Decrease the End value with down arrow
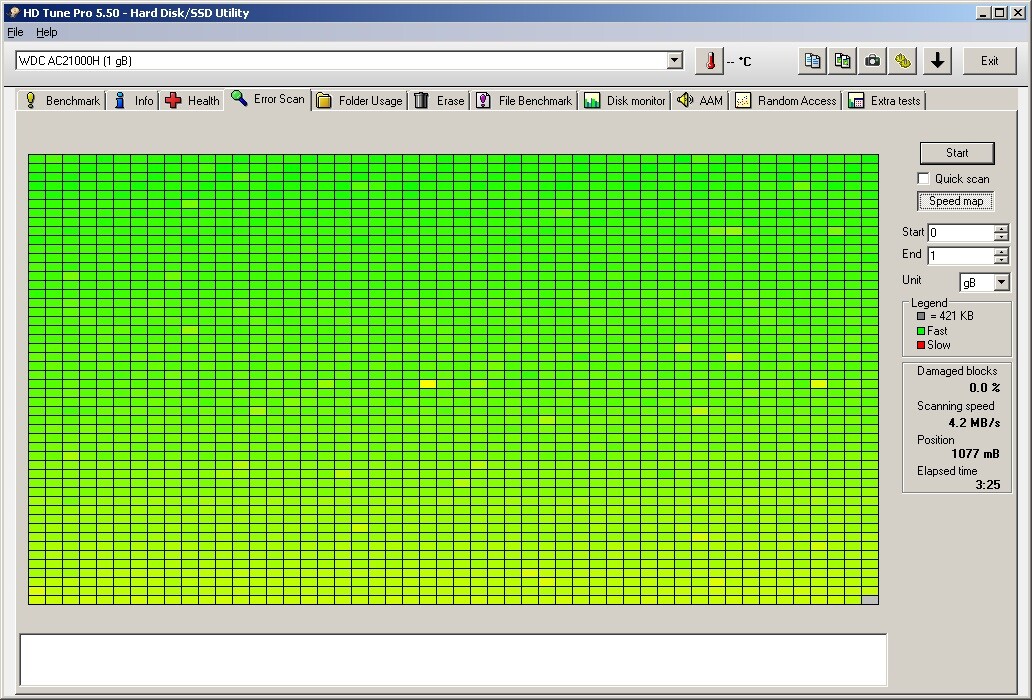This screenshot has width=1032, height=700. [1001, 260]
